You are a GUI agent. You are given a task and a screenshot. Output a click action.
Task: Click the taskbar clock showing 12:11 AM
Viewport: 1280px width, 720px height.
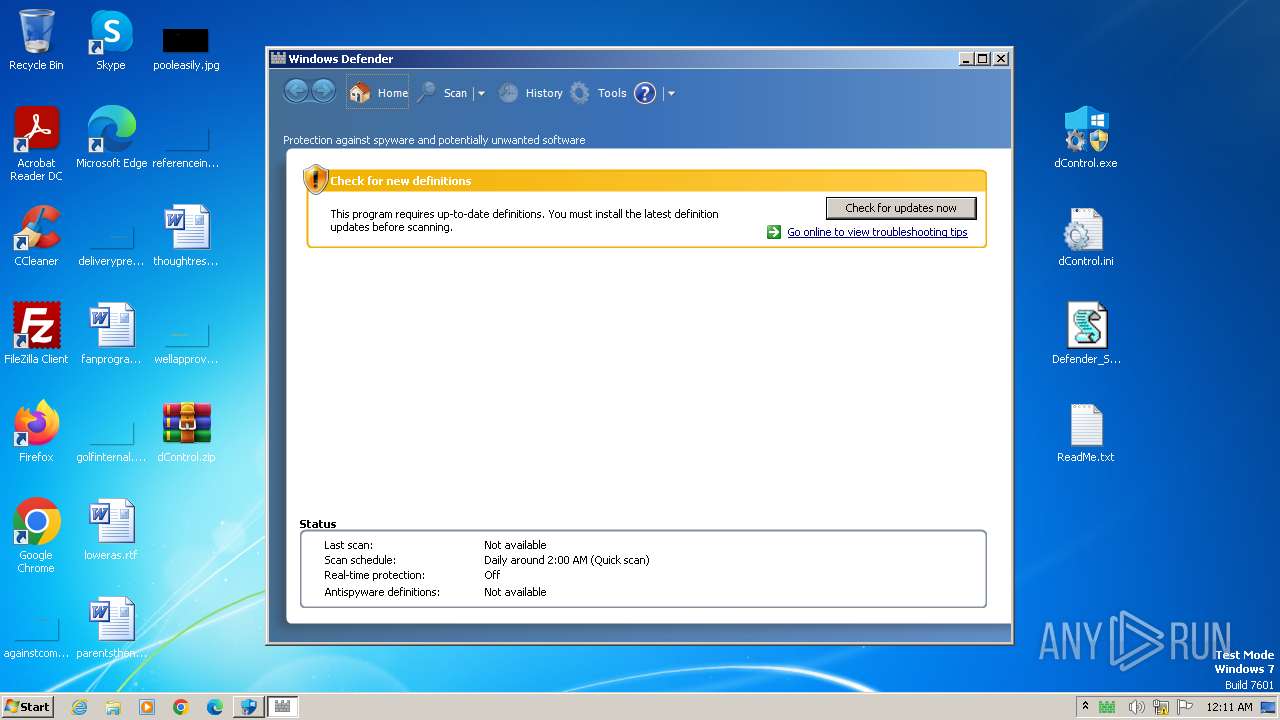[x=1229, y=707]
